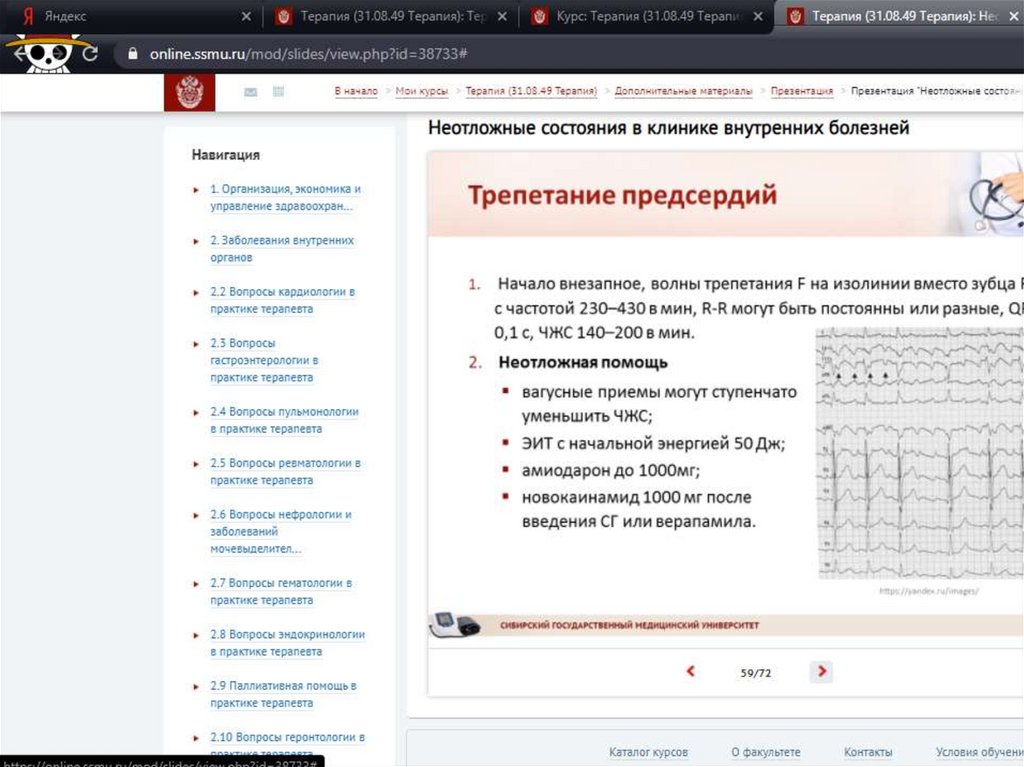Open the SSMU crest logo home

pyautogui.click(x=189, y=92)
